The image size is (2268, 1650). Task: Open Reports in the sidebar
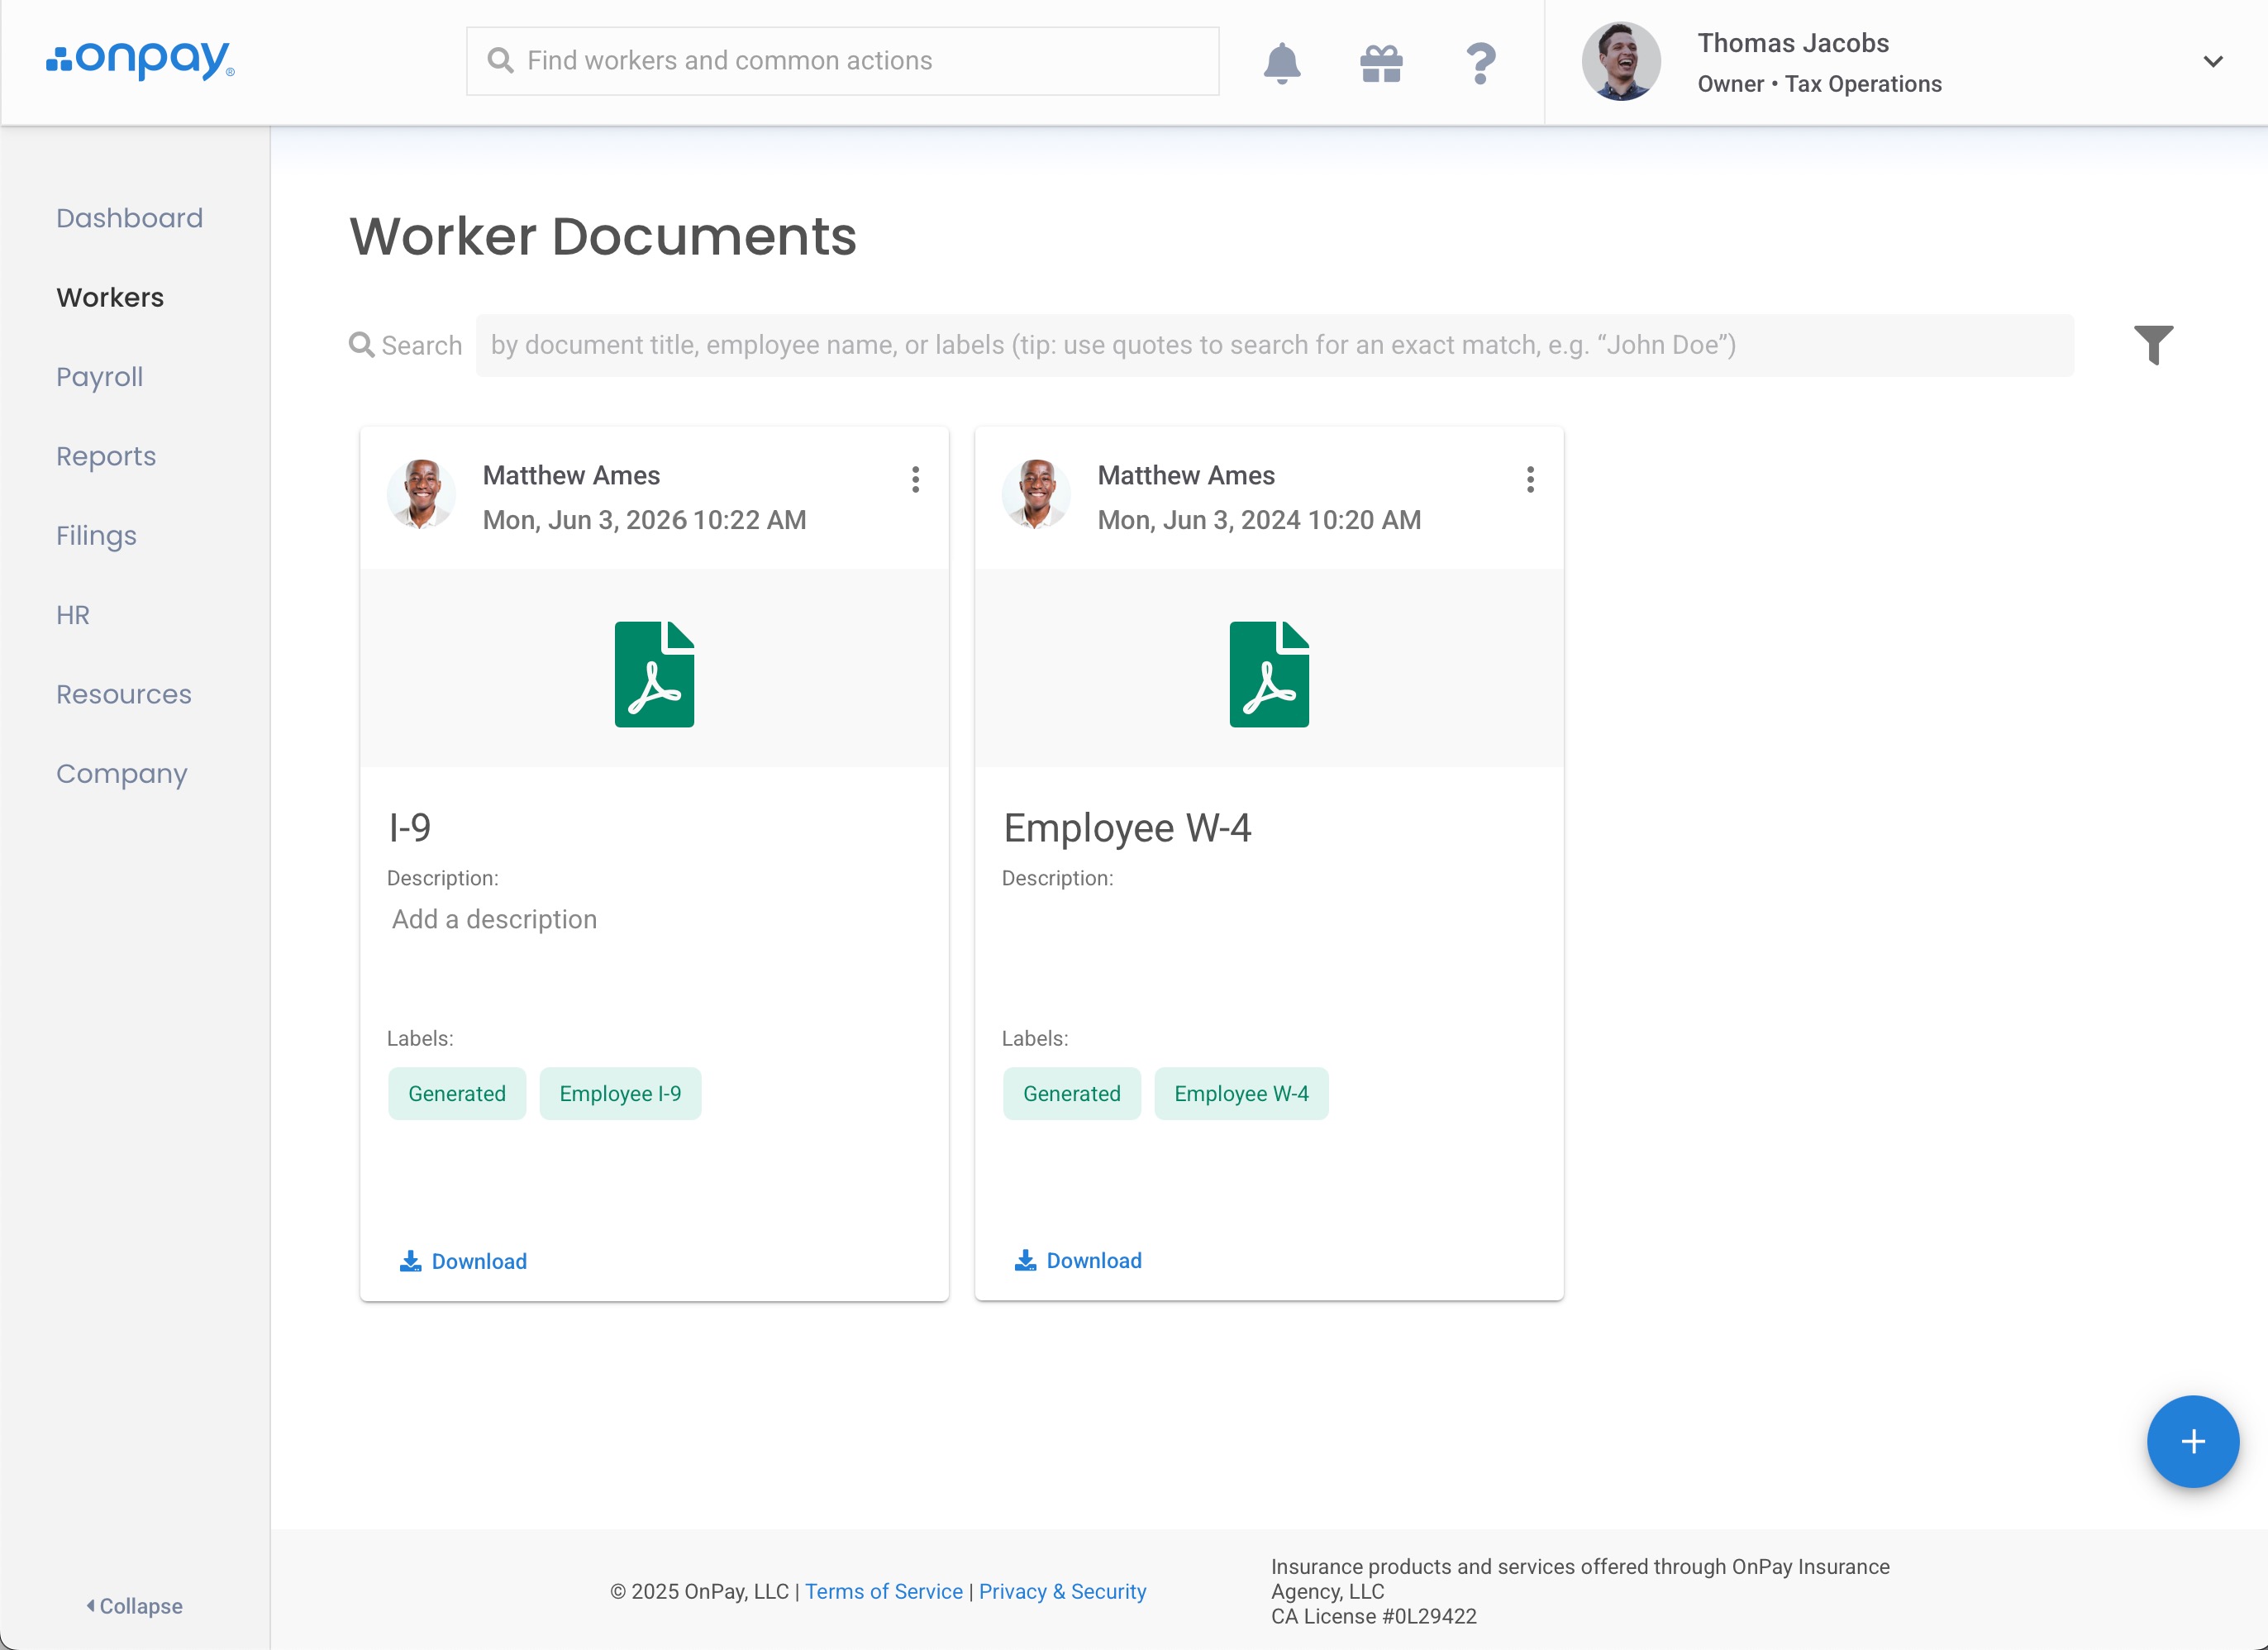click(106, 456)
